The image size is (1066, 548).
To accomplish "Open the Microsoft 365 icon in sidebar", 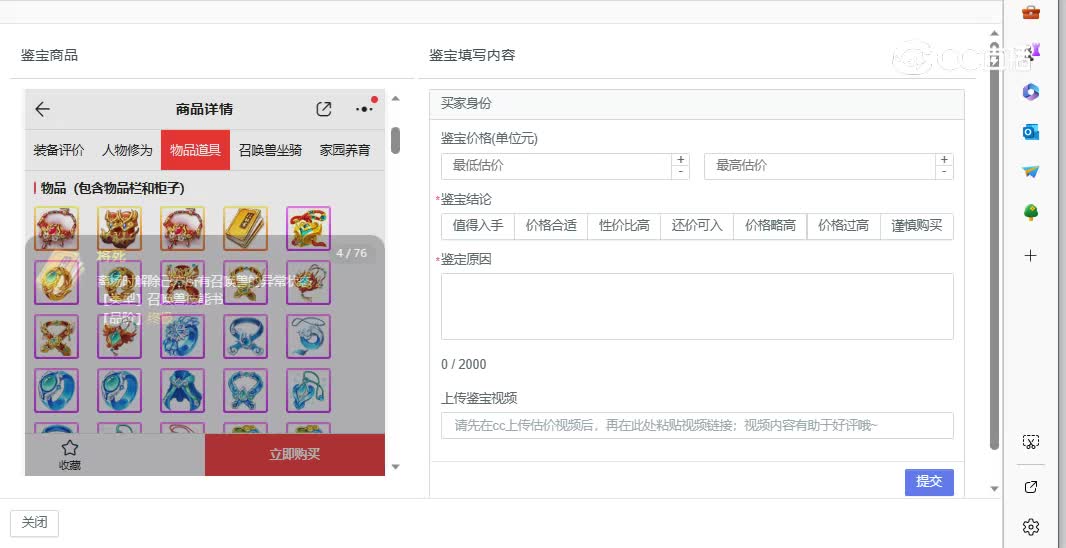I will point(1031,92).
